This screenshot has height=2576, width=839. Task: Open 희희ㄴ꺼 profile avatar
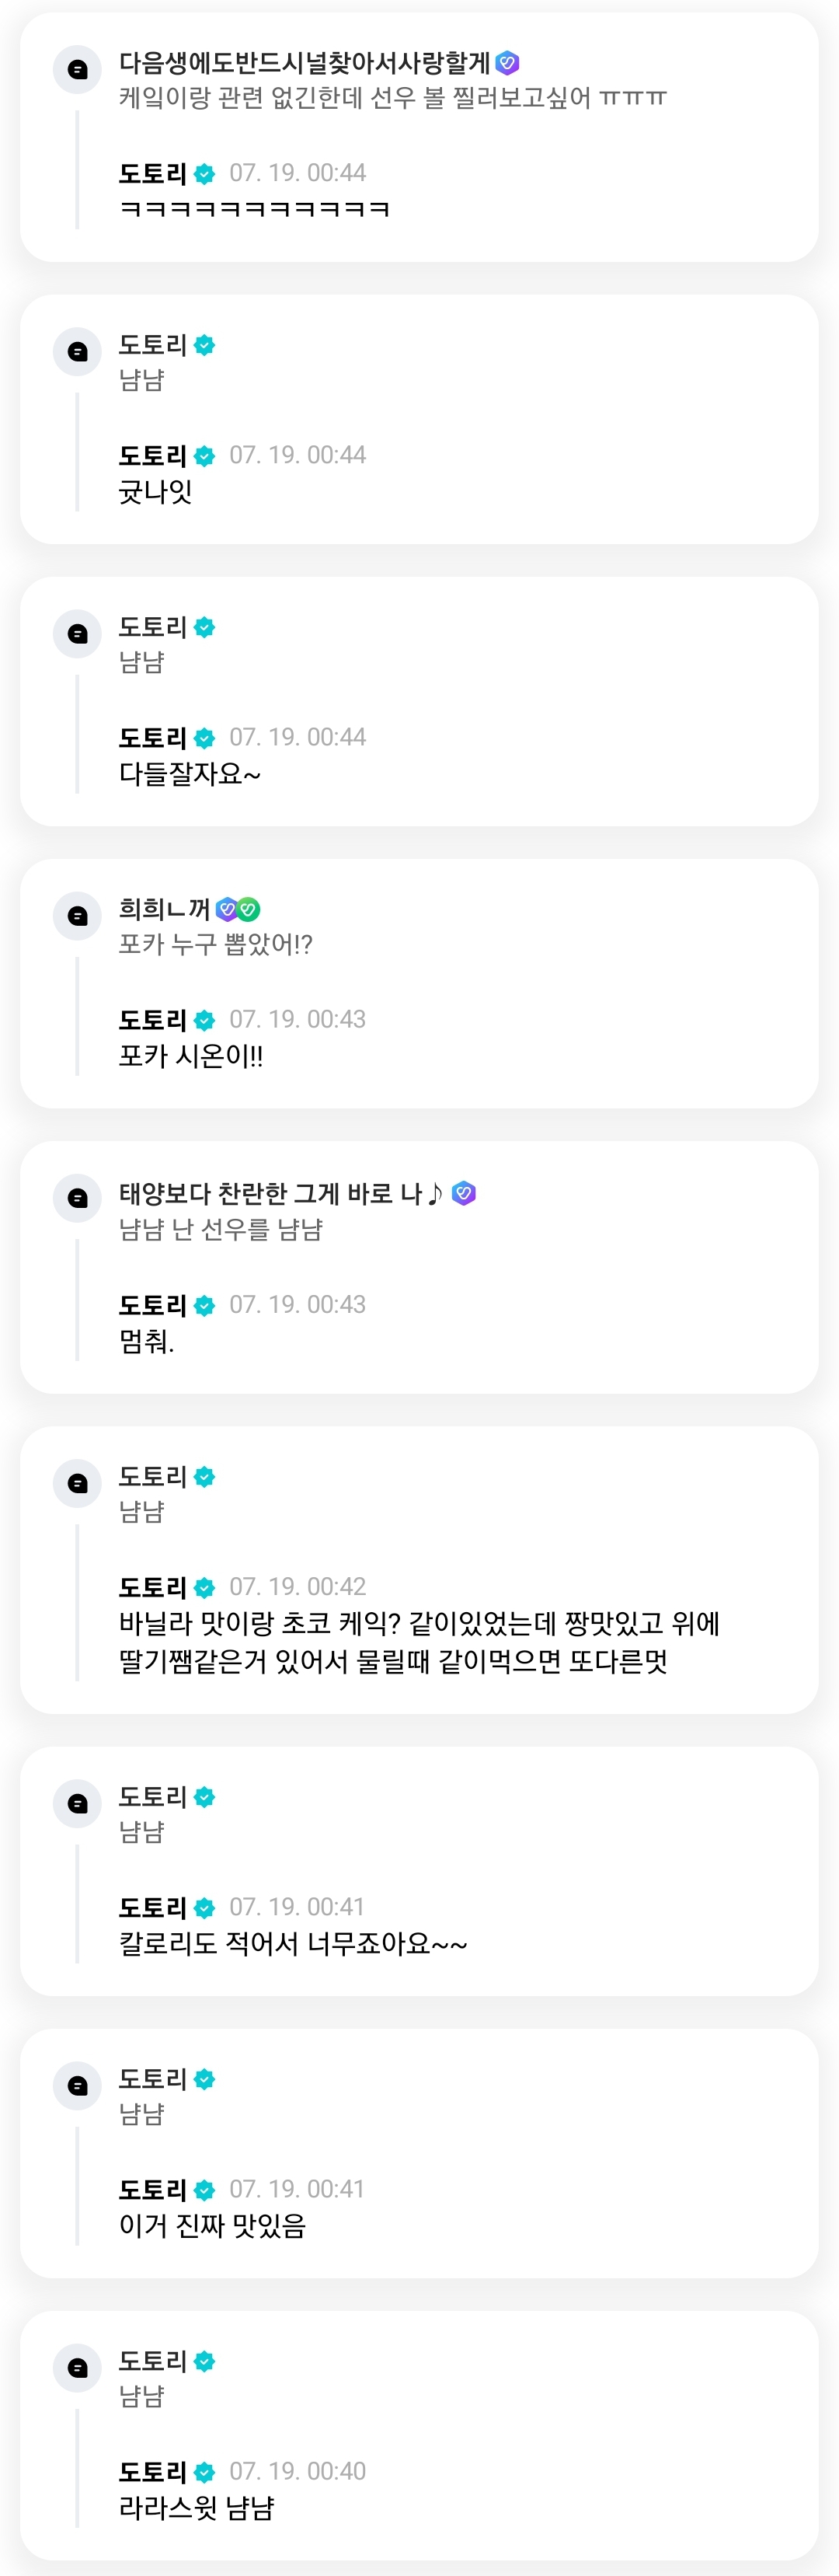77,916
